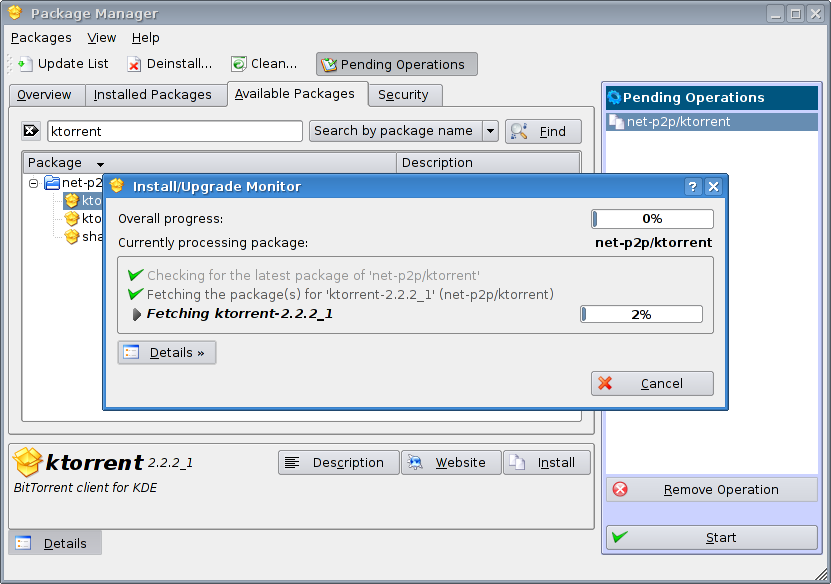The width and height of the screenshot is (831, 584).
Task: Click the Package Manager title bar icon
Action: pyautogui.click(x=15, y=13)
